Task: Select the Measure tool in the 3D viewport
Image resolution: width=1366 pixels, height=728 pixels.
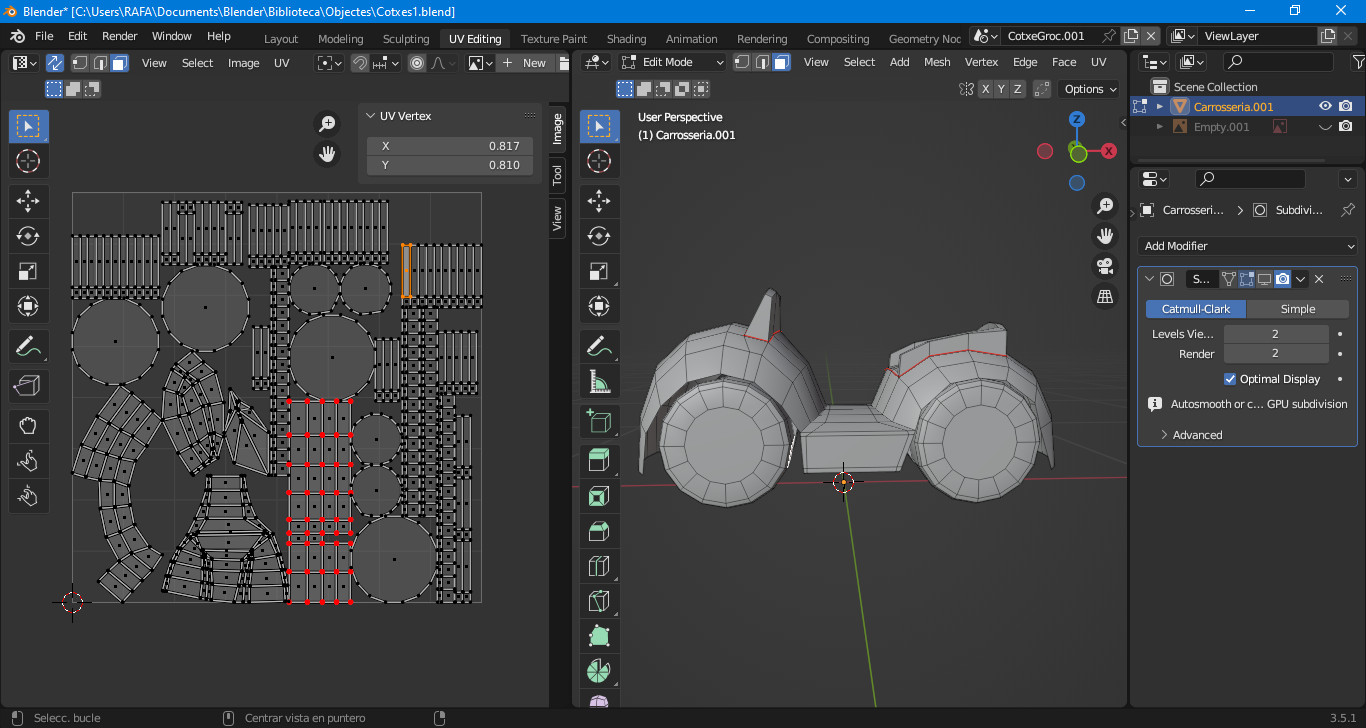Action: (598, 381)
